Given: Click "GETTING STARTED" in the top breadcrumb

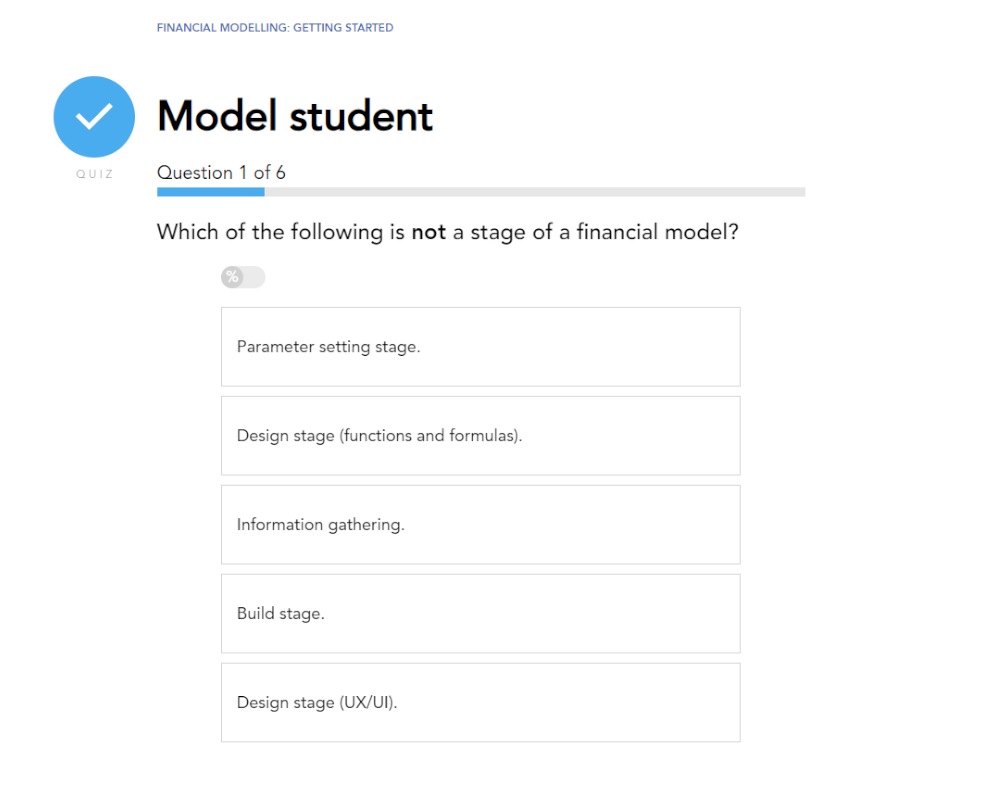Looking at the screenshot, I should (343, 28).
